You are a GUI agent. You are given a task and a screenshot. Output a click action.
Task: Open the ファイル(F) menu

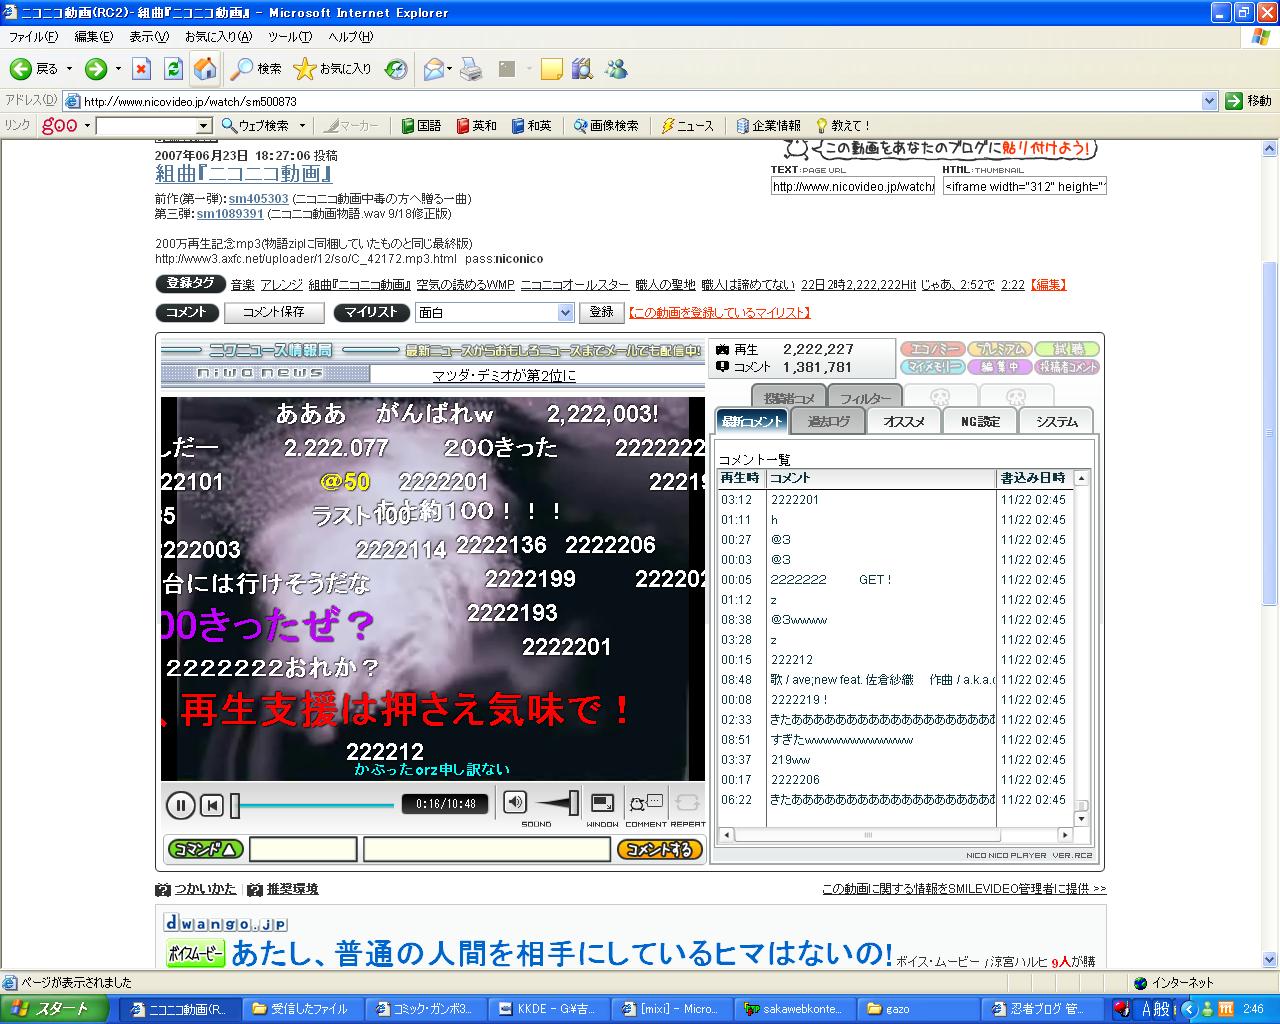tap(33, 37)
